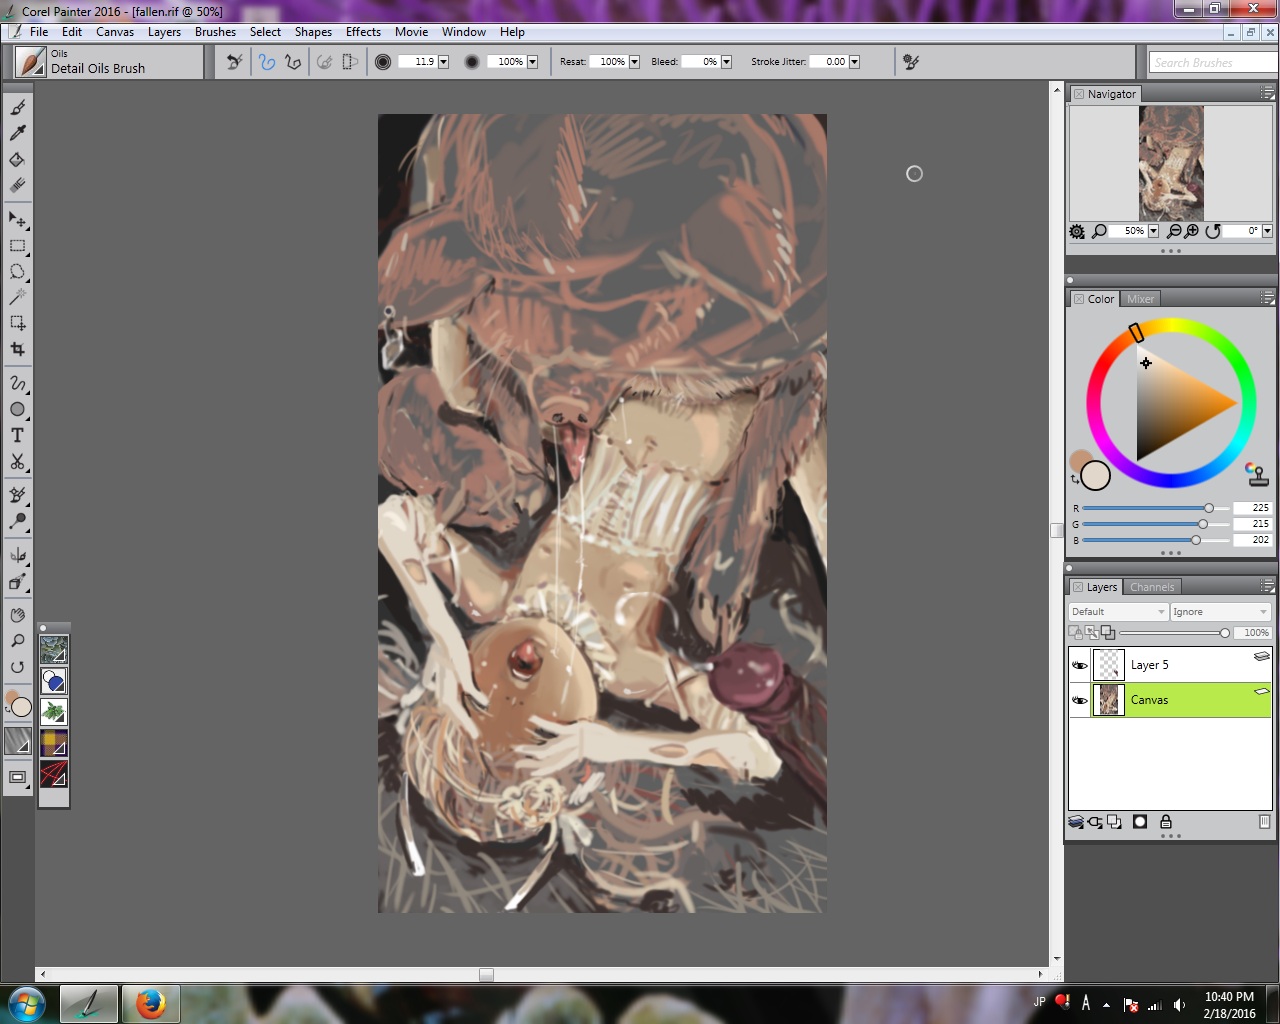Select the Dropper tool
Image resolution: width=1280 pixels, height=1024 pixels.
(17, 133)
